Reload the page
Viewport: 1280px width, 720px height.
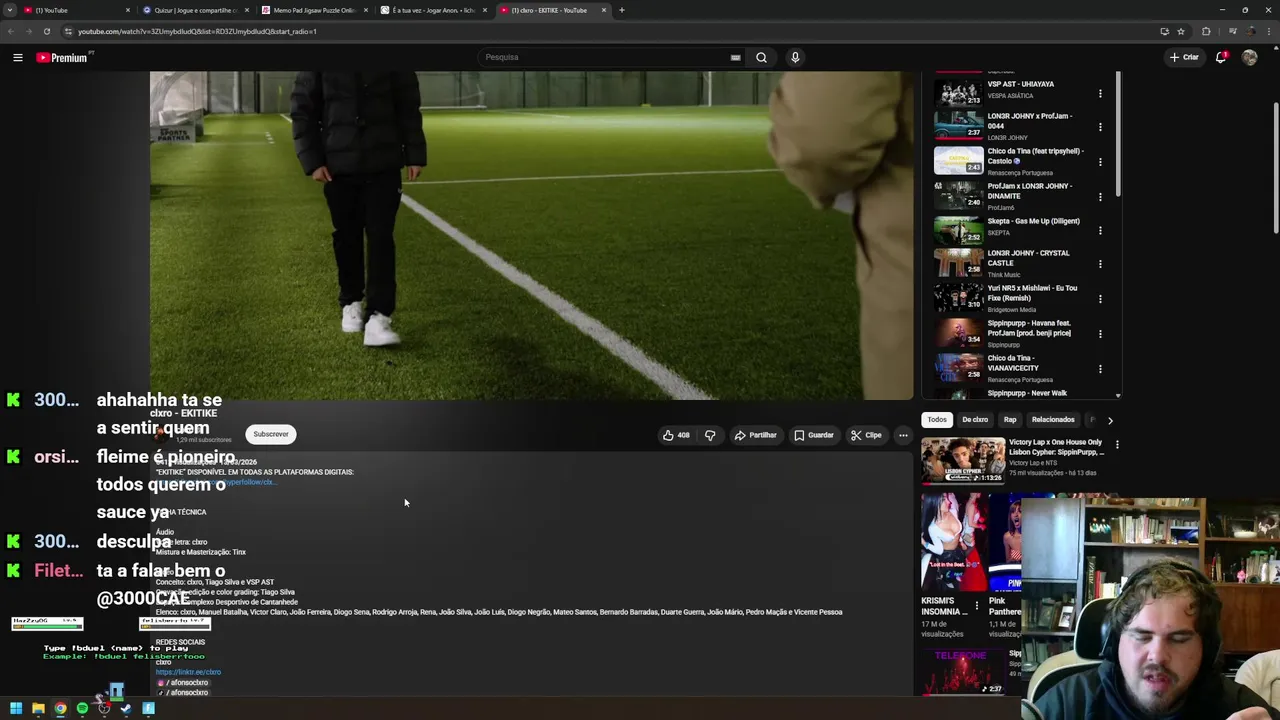46,31
